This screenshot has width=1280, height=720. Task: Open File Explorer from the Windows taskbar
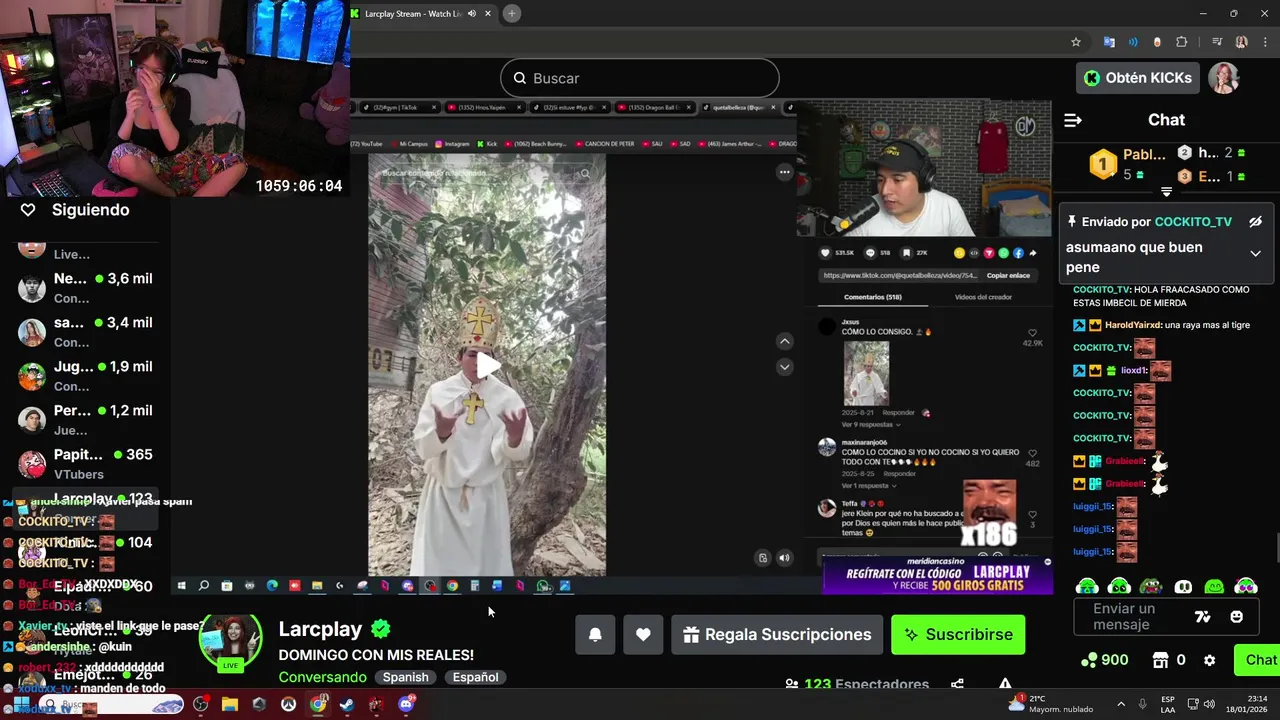tap(229, 704)
